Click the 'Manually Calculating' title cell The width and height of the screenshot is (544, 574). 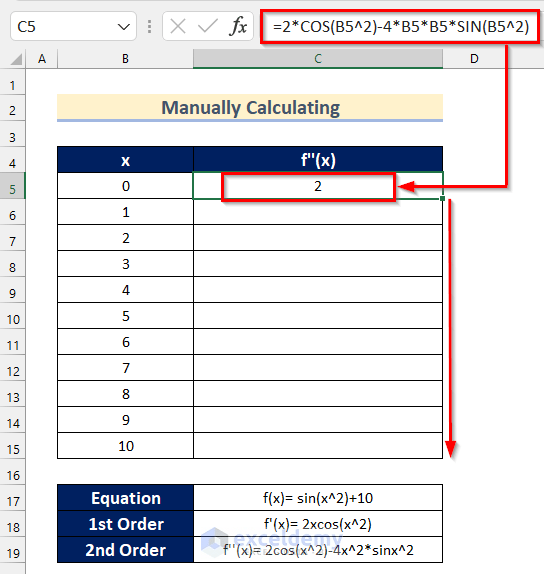tap(250, 108)
